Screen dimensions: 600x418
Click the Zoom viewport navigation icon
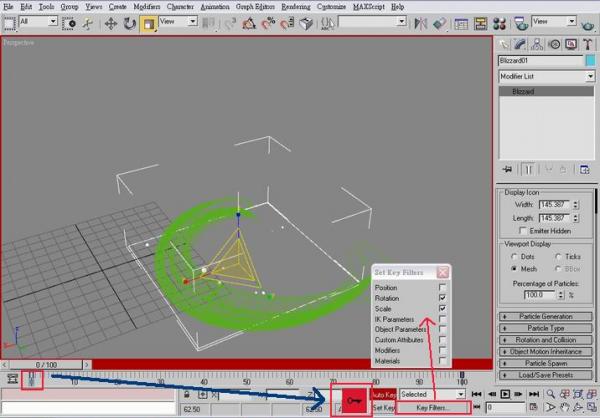[x=550, y=395]
